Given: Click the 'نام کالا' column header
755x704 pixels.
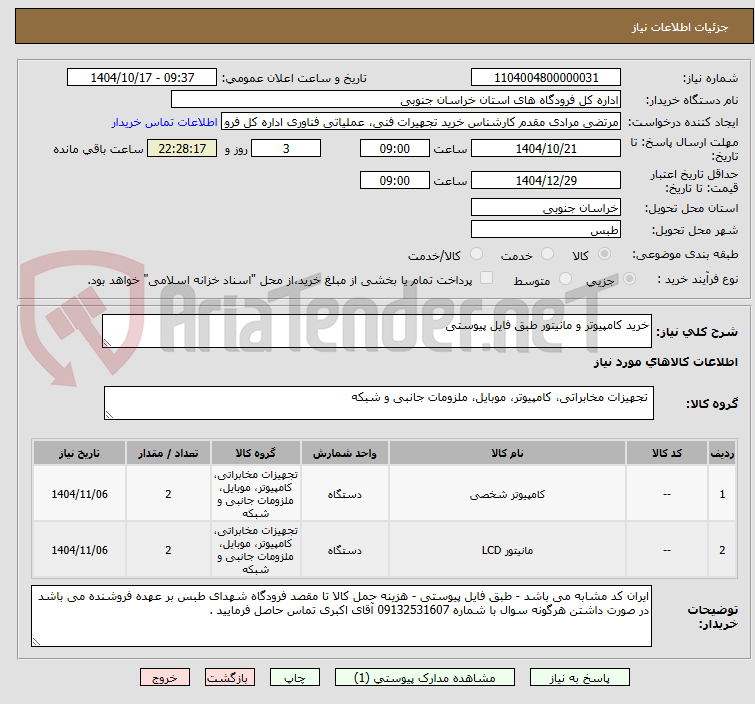Looking at the screenshot, I should (x=507, y=453).
